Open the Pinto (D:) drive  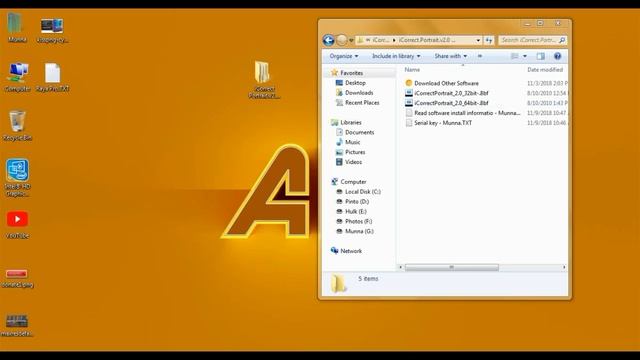point(357,201)
